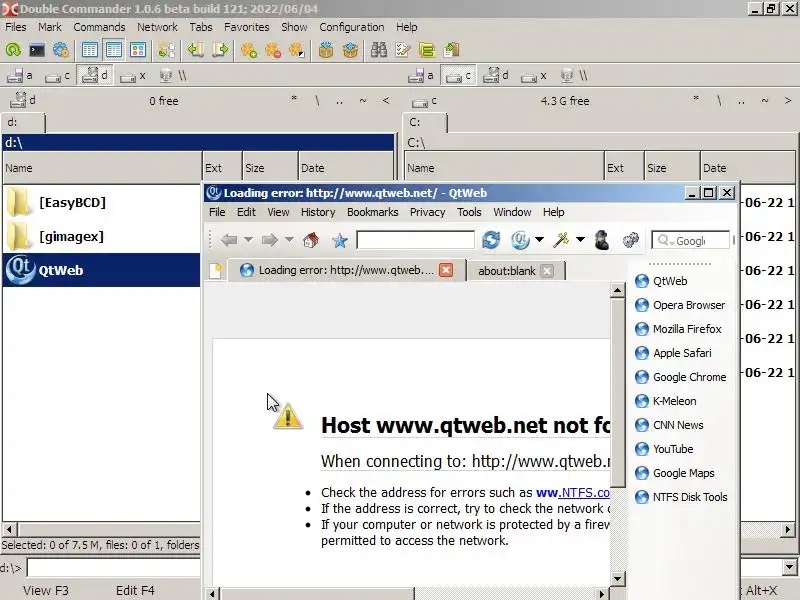The image size is (800, 600).
Task: Close the about:blank tab
Action: pyautogui.click(x=547, y=271)
